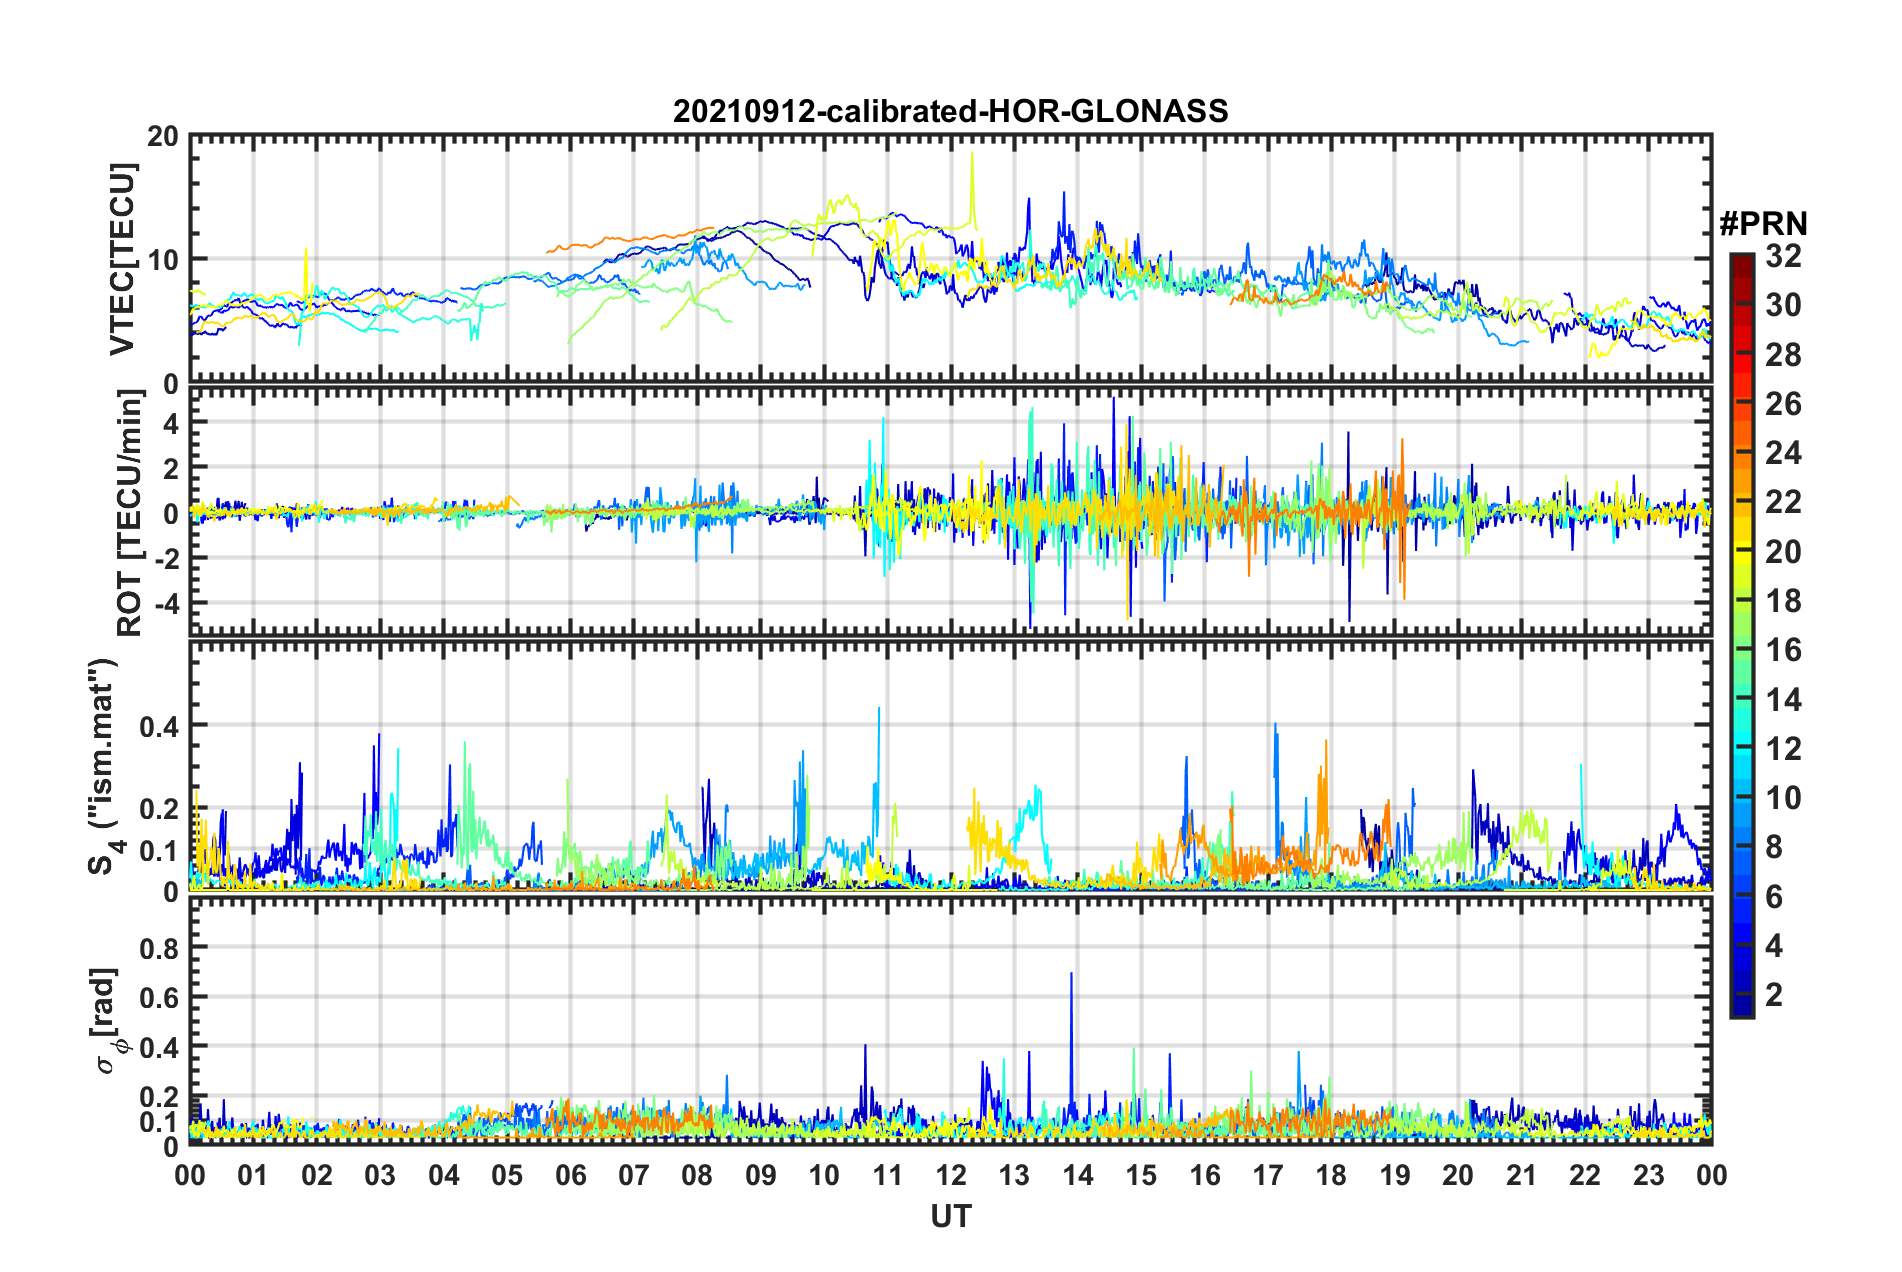Select colorbar tick label "6"
The width and height of the screenshot is (1902, 1272).
point(1774,897)
